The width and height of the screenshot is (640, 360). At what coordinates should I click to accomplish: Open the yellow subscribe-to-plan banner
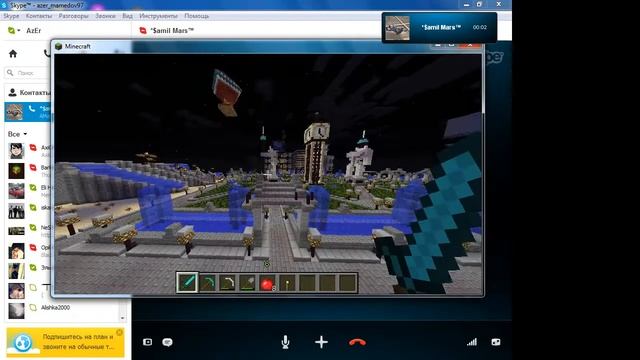point(65,342)
